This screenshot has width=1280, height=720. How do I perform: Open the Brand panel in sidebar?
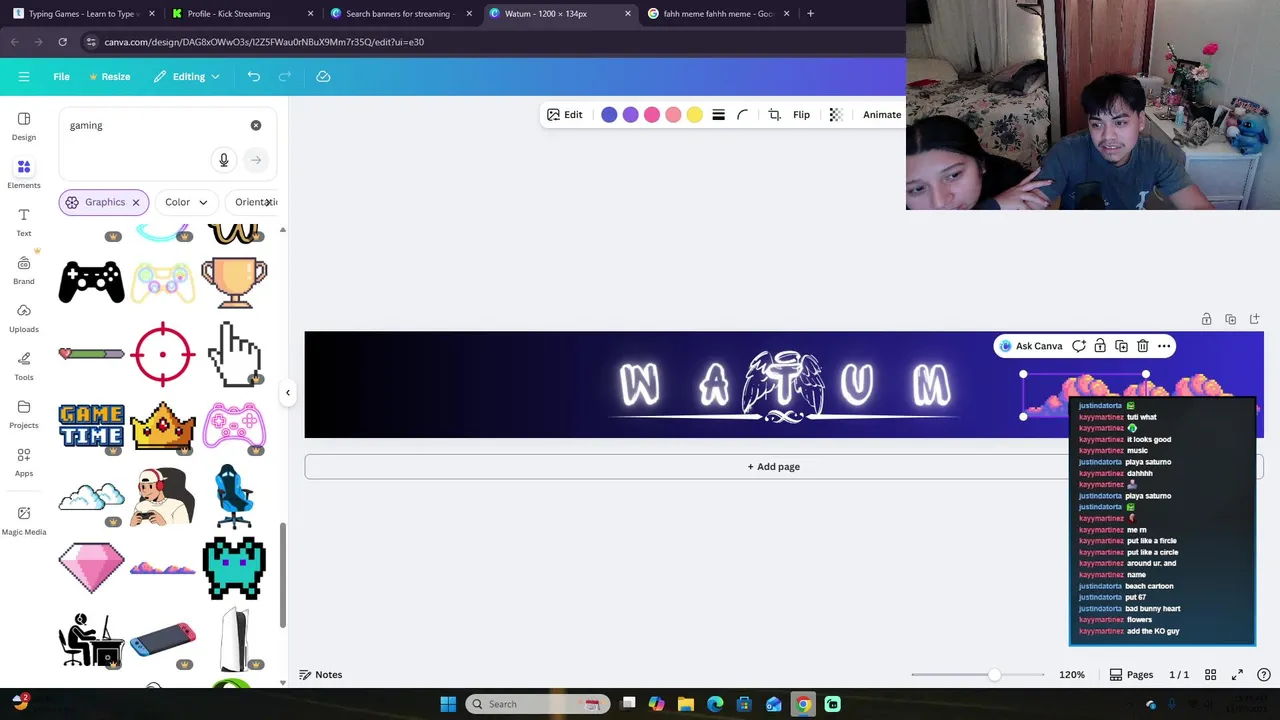24,270
